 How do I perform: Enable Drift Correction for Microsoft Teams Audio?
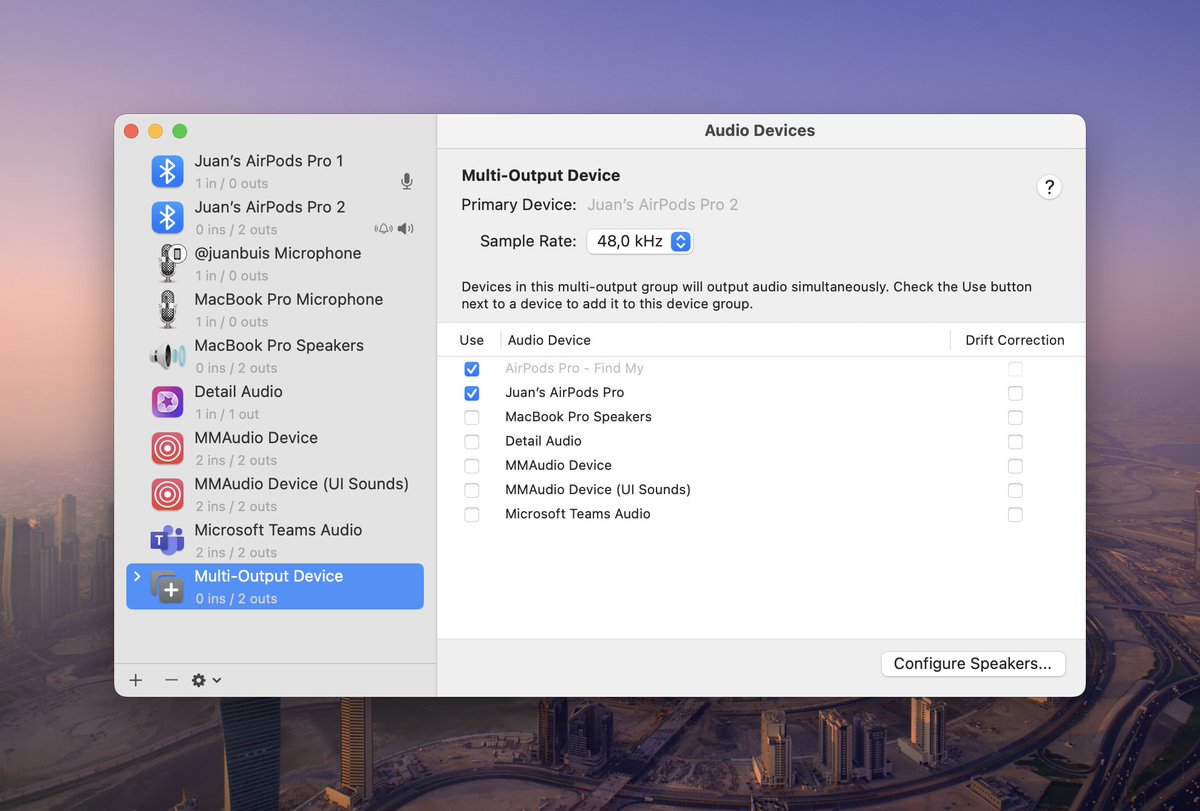(x=1015, y=514)
